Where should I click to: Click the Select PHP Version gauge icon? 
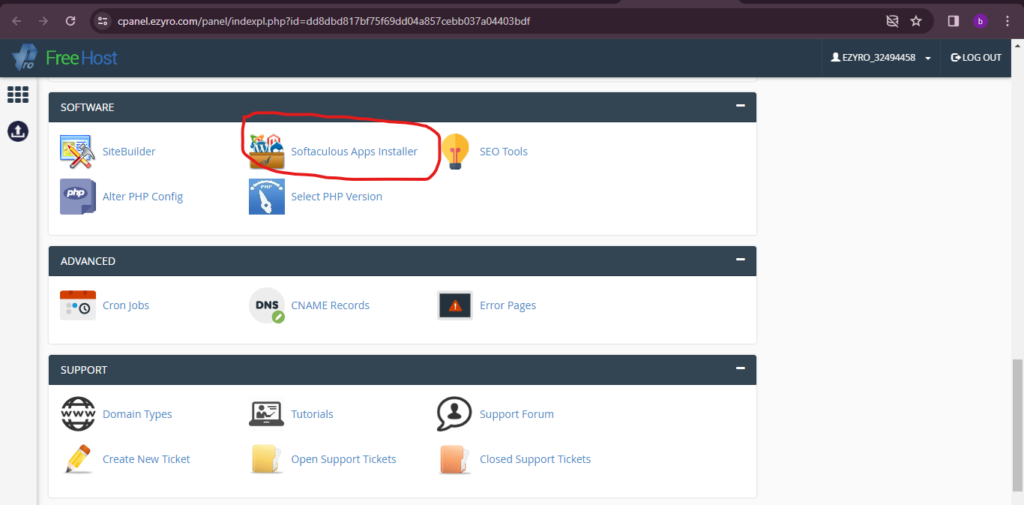(x=267, y=197)
